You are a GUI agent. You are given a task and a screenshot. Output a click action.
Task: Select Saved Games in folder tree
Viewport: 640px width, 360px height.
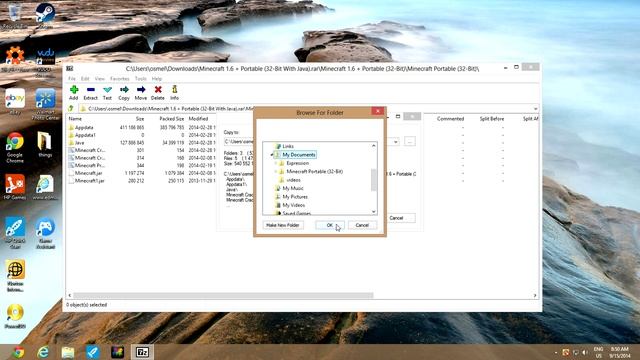point(297,213)
